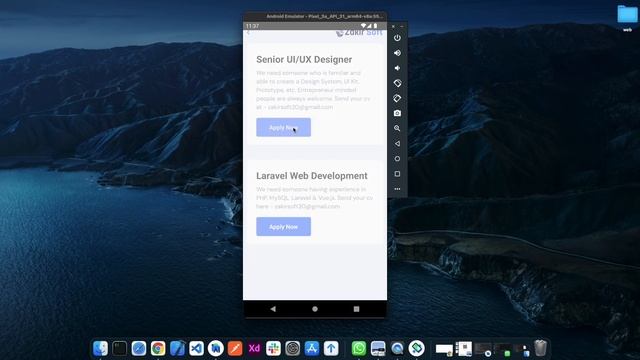Open the orange Postman icon in dock
This screenshot has height=360, width=640.
coord(235,349)
